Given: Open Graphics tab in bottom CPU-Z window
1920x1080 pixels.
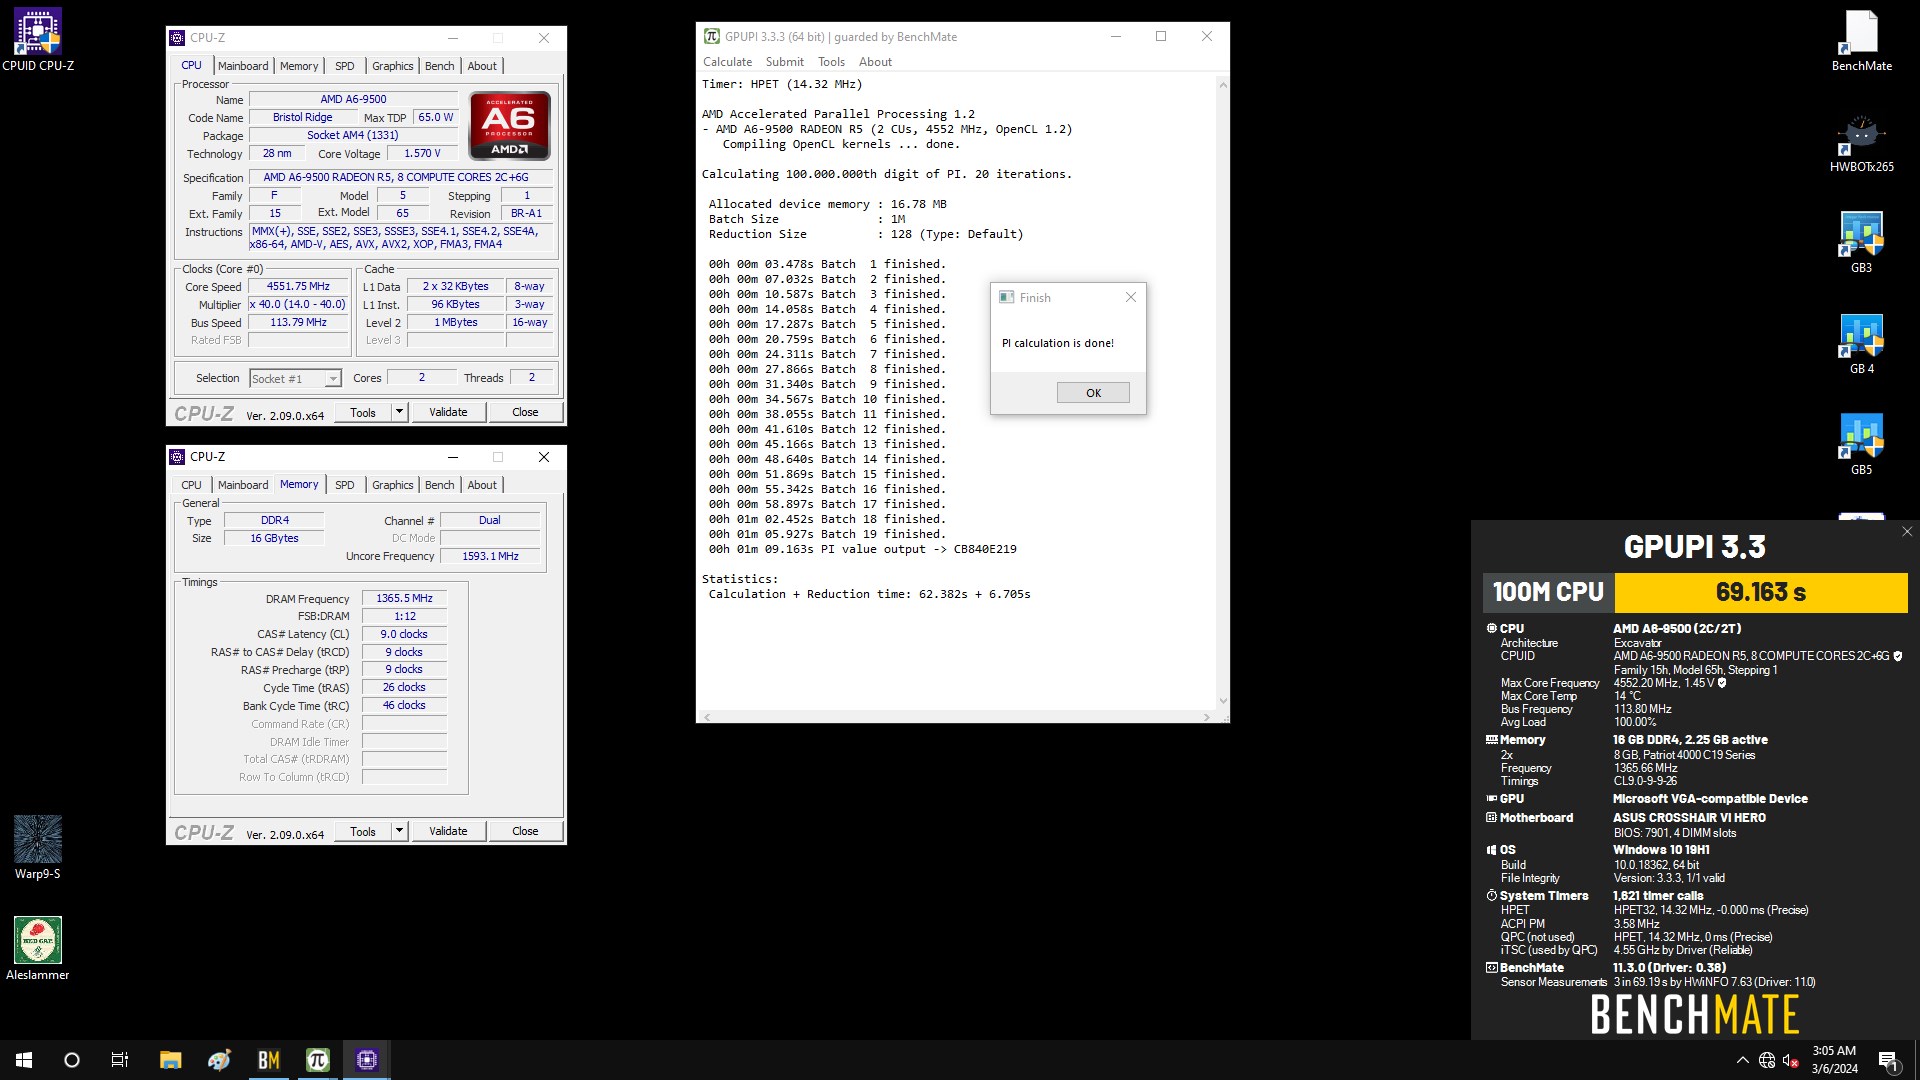Looking at the screenshot, I should (x=393, y=485).
